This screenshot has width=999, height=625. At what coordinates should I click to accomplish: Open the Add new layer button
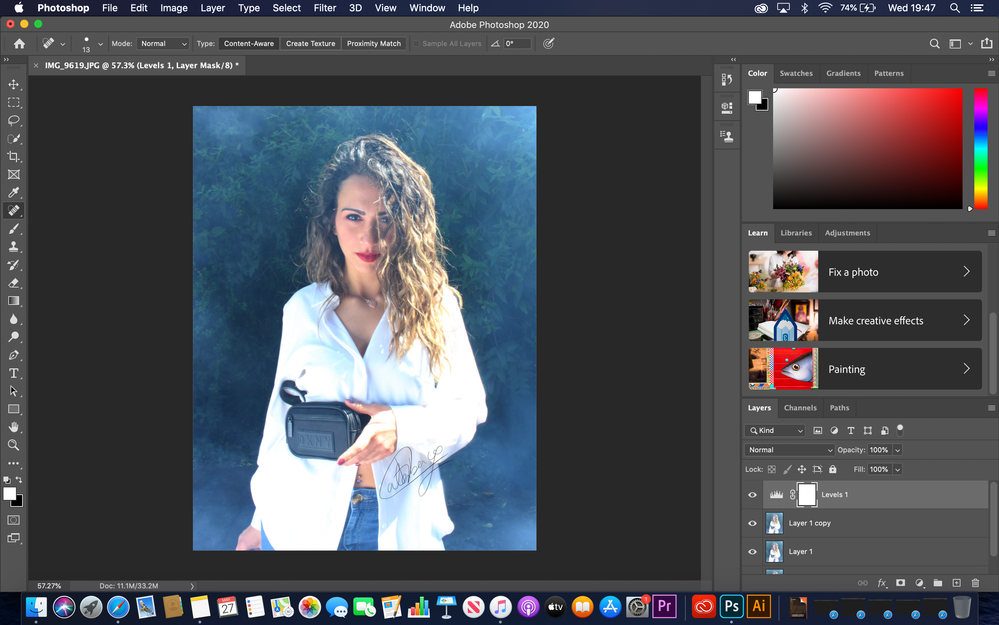tap(956, 583)
